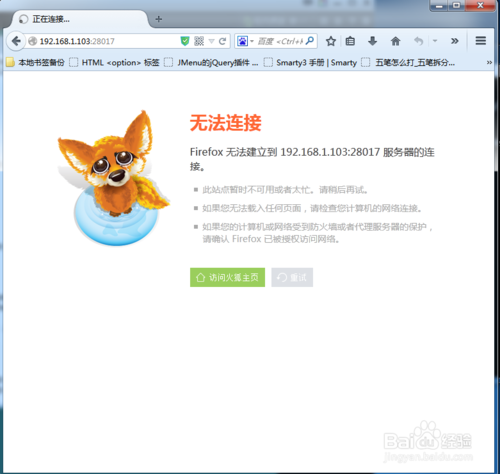Minimize the Firefox window
Image resolution: width=500 pixels, height=474 pixels.
439,6
